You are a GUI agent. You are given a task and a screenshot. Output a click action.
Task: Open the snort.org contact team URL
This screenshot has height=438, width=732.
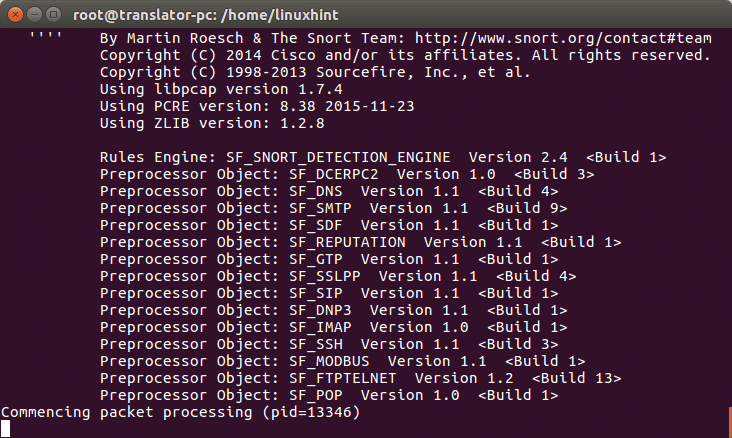(563, 39)
